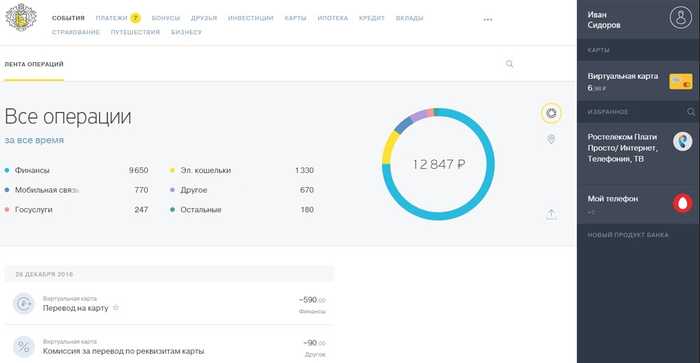Click the search magnifier in operations feed

point(509,64)
